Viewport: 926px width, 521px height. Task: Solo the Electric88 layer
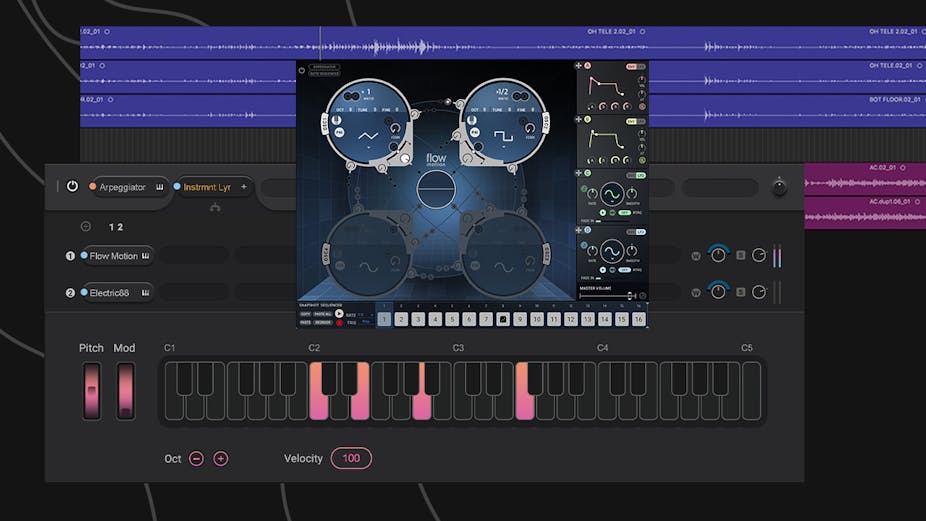coord(741,292)
